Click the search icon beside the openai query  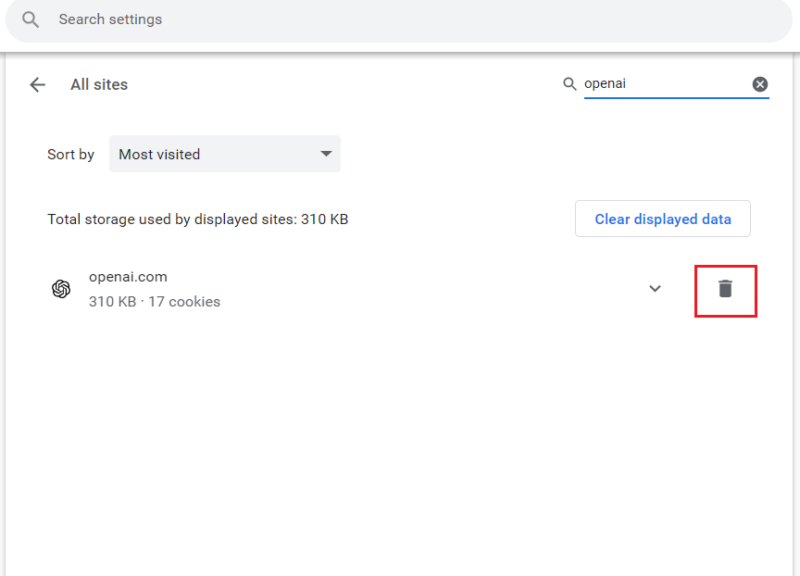[569, 83]
